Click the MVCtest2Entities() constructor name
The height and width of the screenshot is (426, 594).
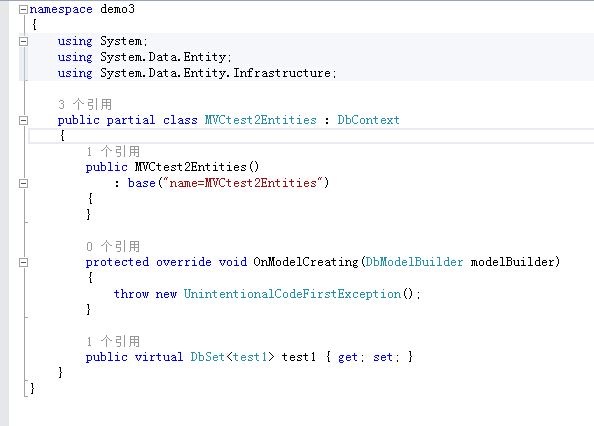(x=197, y=167)
